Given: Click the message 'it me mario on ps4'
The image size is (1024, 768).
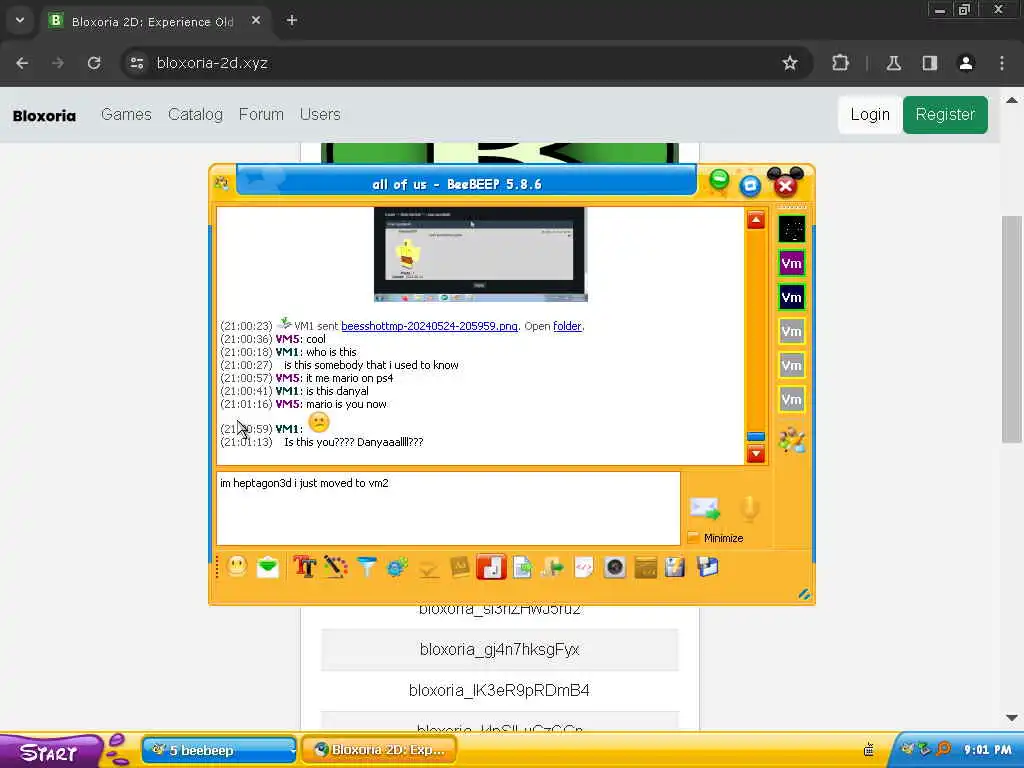Looking at the screenshot, I should [x=349, y=378].
